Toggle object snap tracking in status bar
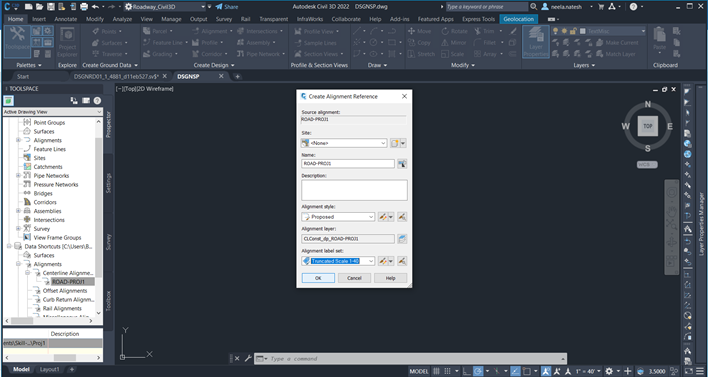 click(515, 371)
